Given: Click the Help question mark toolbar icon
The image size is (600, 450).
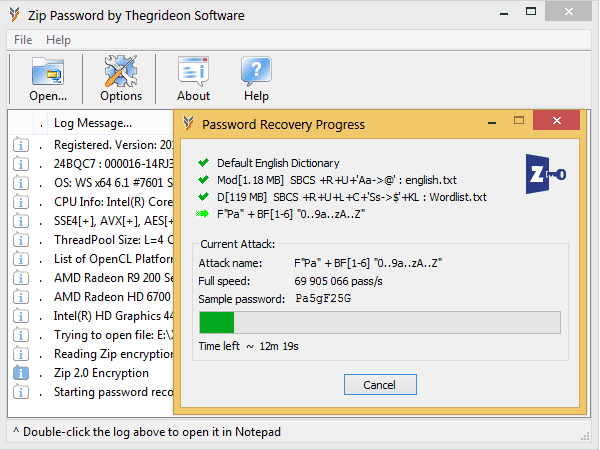Looking at the screenshot, I should (x=256, y=72).
